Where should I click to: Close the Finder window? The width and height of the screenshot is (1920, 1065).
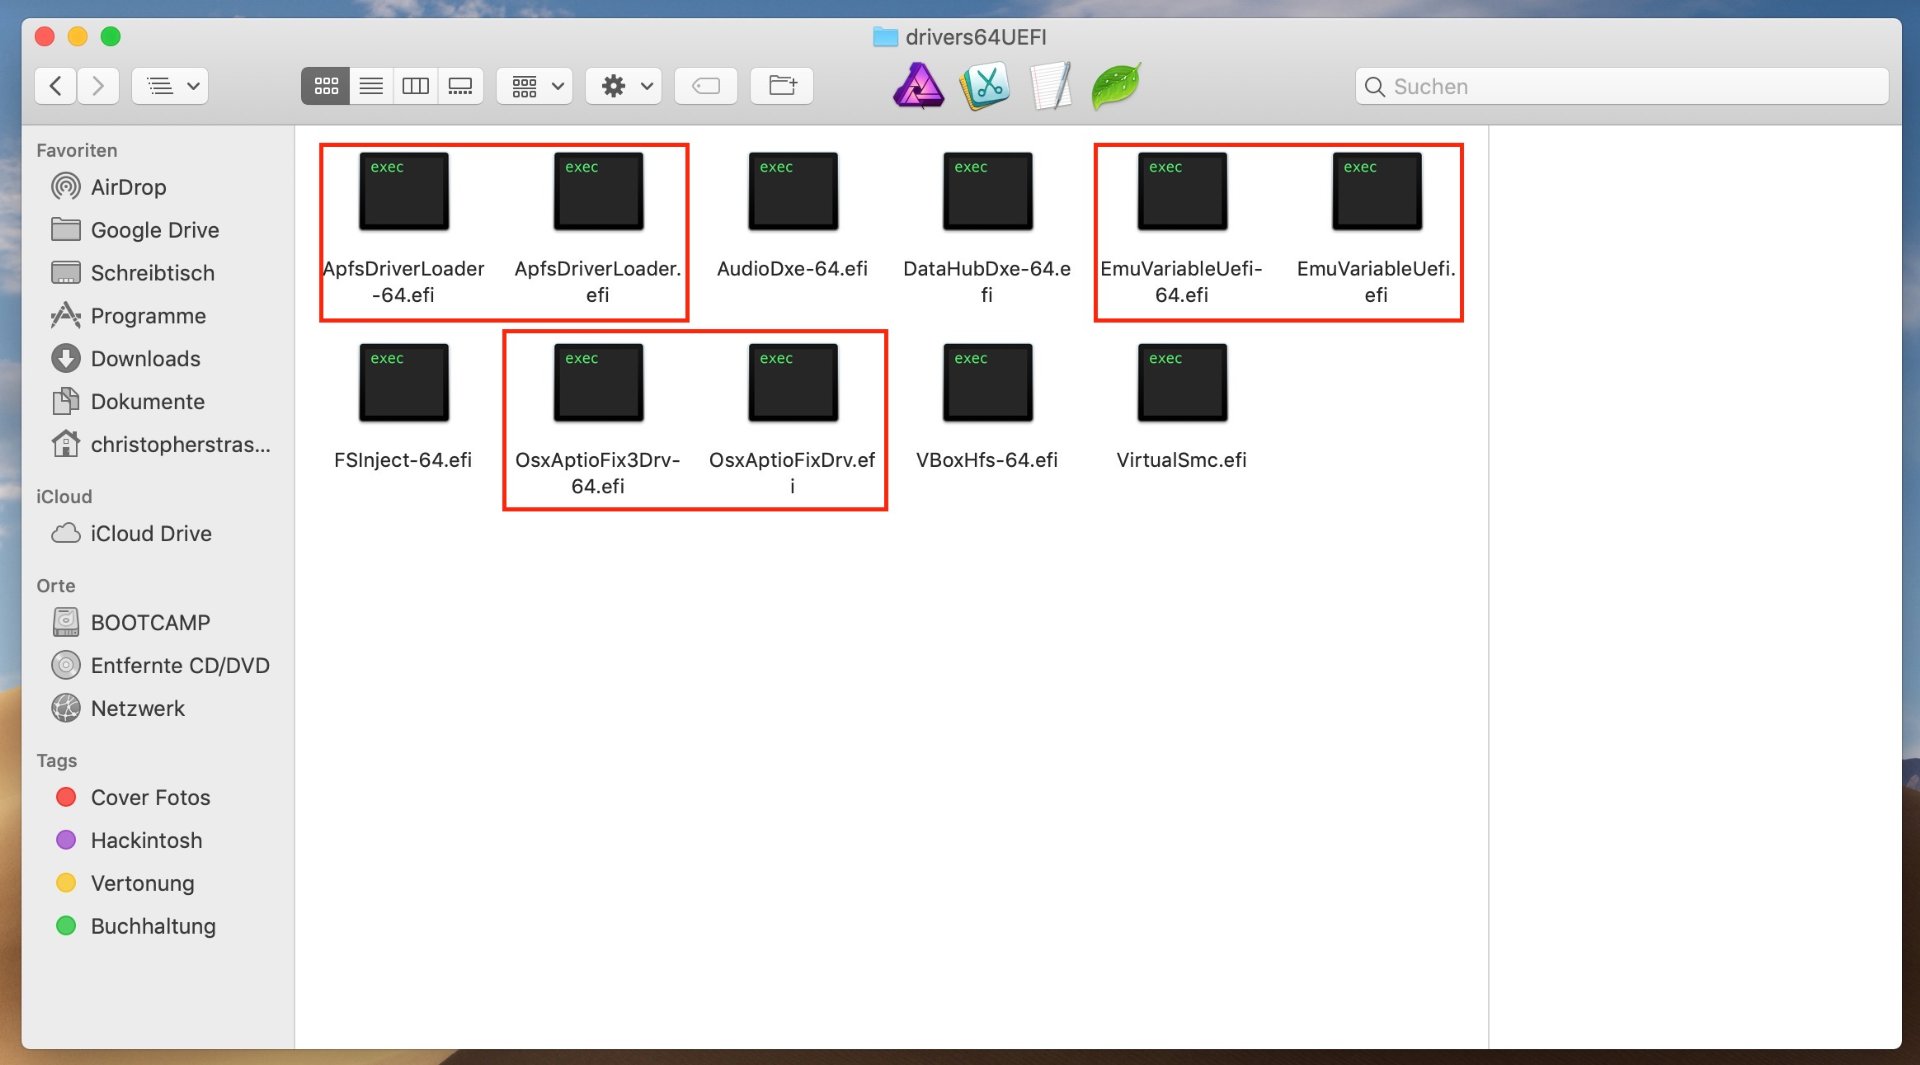pos(45,37)
